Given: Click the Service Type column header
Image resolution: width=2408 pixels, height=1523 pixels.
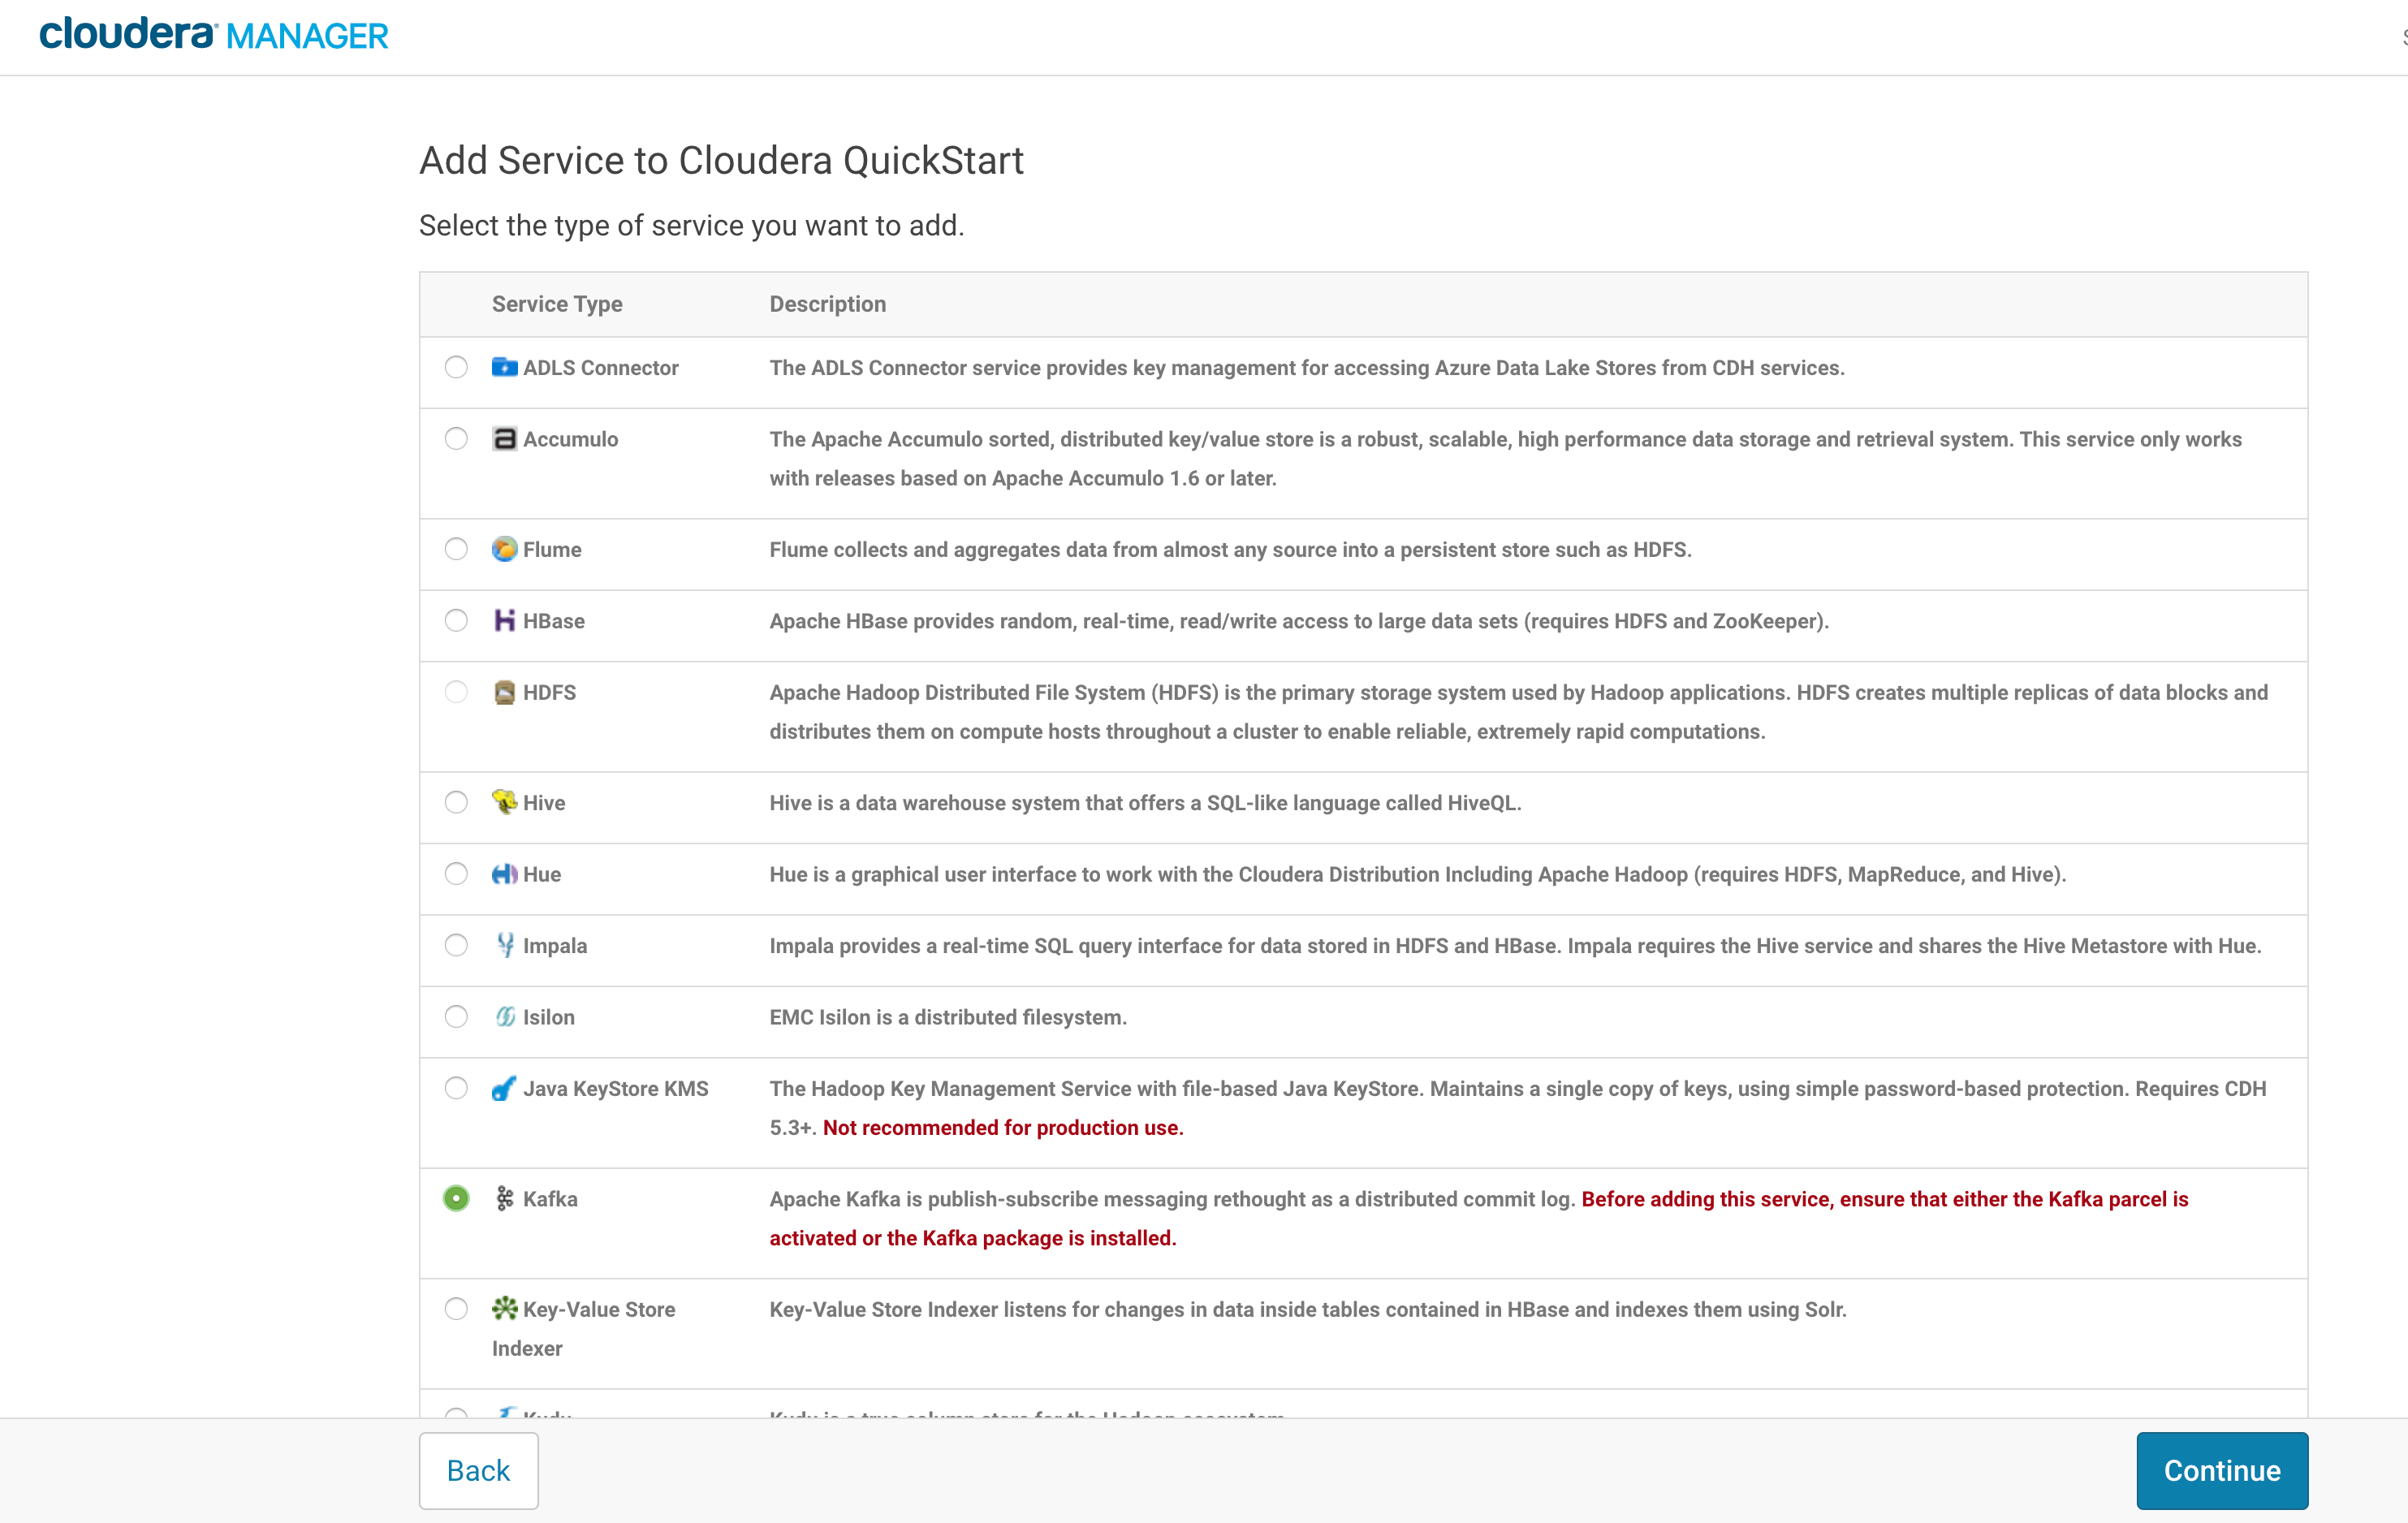Looking at the screenshot, I should coord(556,304).
